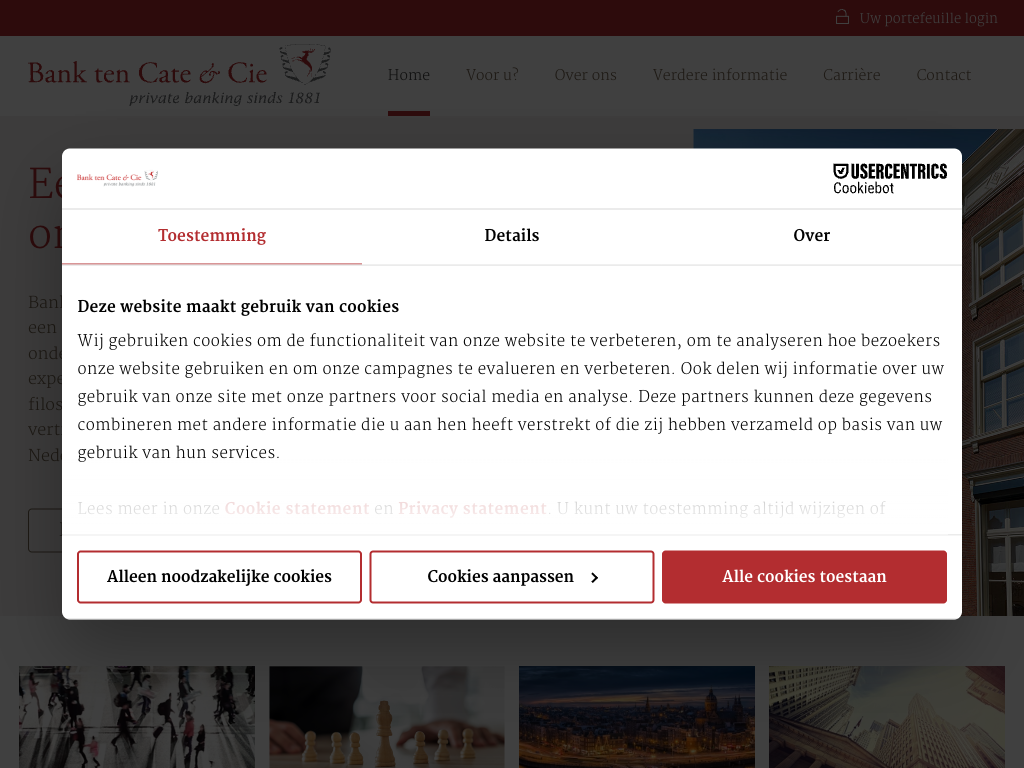
Task: Switch to the Over tab
Action: pyautogui.click(x=811, y=236)
